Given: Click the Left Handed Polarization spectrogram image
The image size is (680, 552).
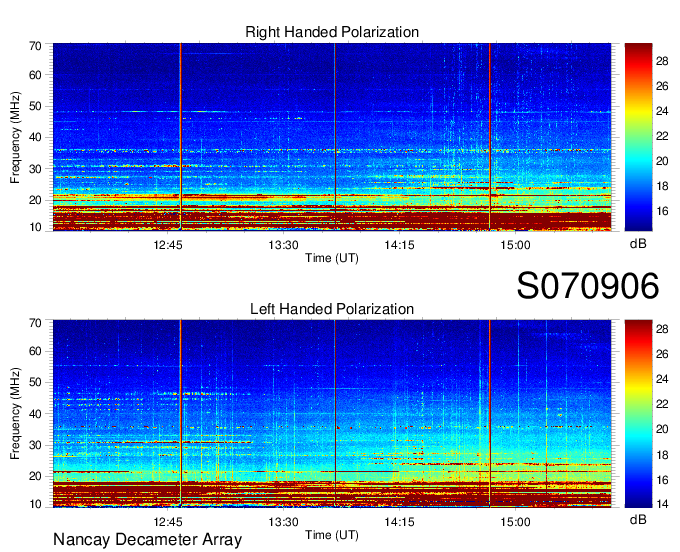Looking at the screenshot, I should (332, 414).
